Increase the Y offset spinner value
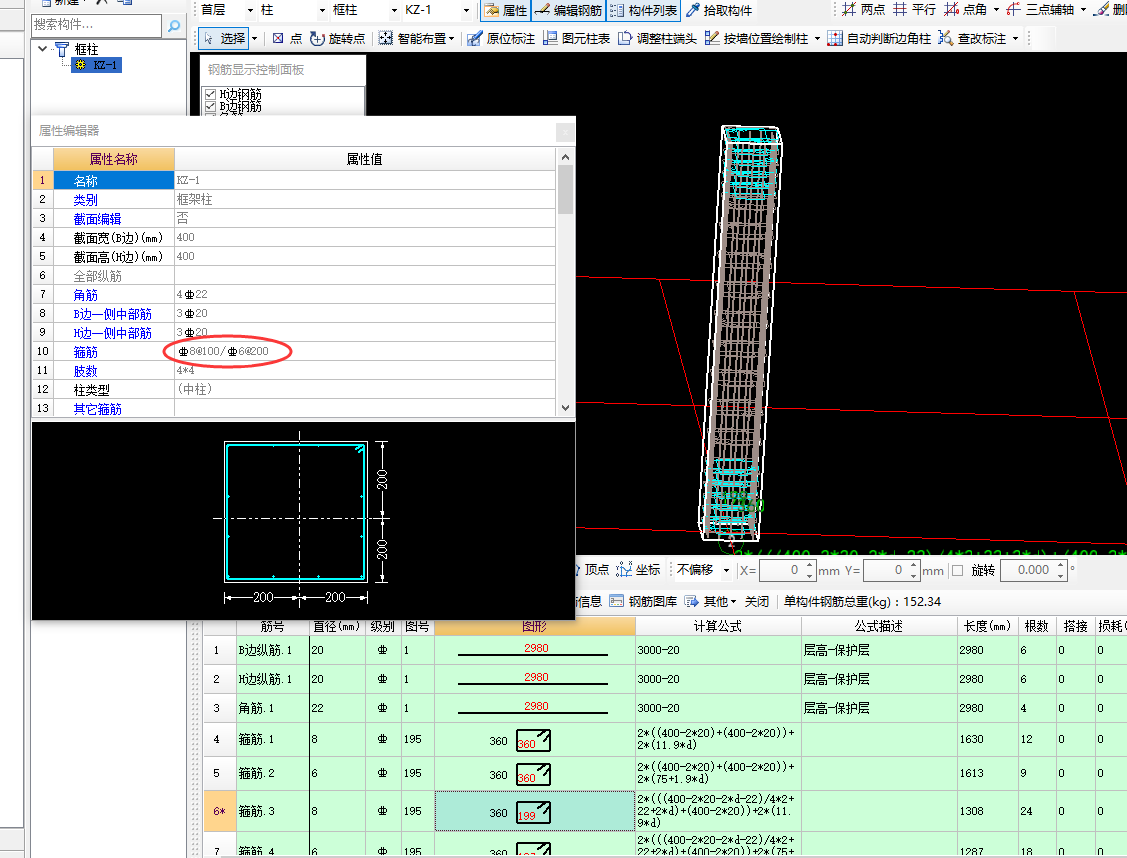The height and width of the screenshot is (858, 1127). [x=914, y=566]
